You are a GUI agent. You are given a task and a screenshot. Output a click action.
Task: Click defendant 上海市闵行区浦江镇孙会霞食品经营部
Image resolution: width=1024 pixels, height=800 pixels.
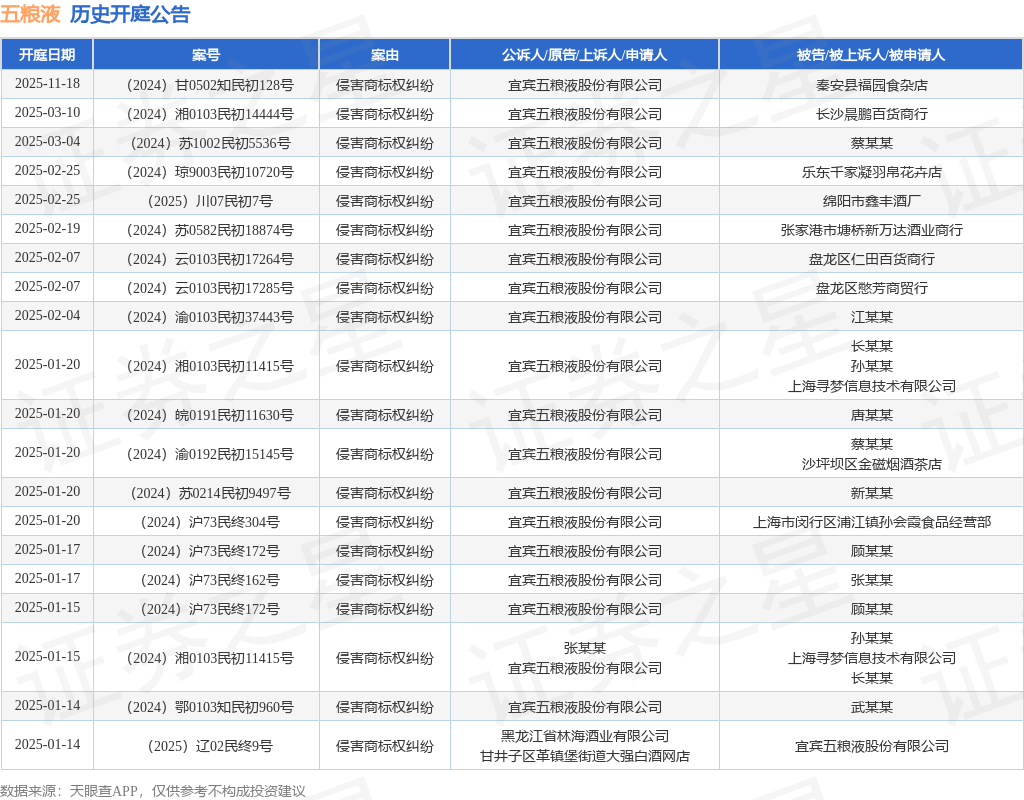tap(872, 522)
